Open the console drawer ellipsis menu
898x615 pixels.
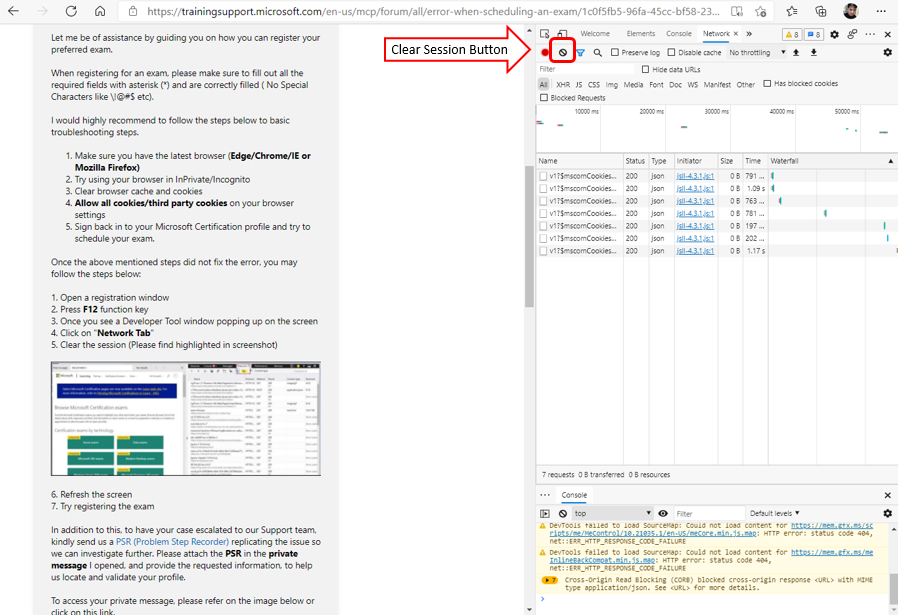[x=545, y=495]
